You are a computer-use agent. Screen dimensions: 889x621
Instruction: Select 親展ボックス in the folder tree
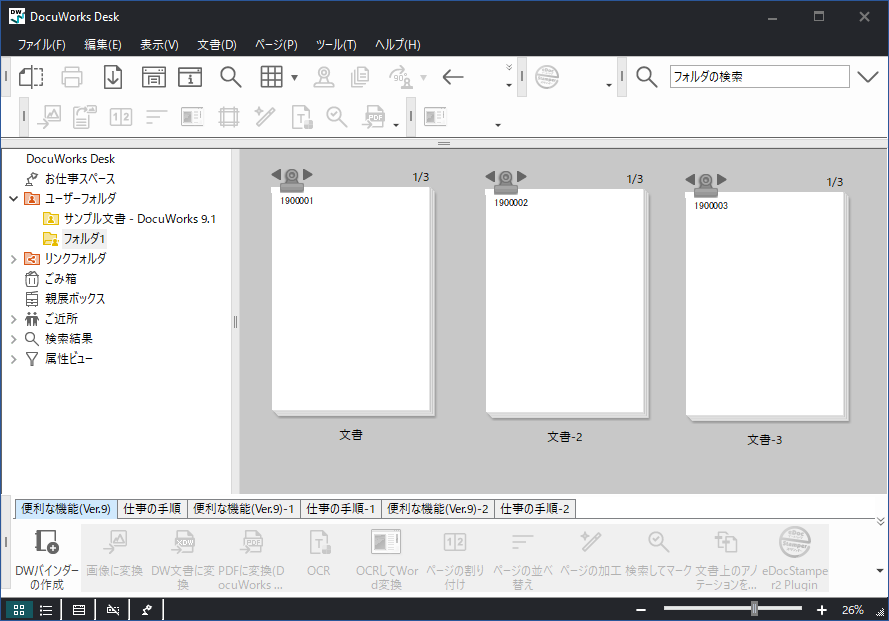(x=75, y=299)
